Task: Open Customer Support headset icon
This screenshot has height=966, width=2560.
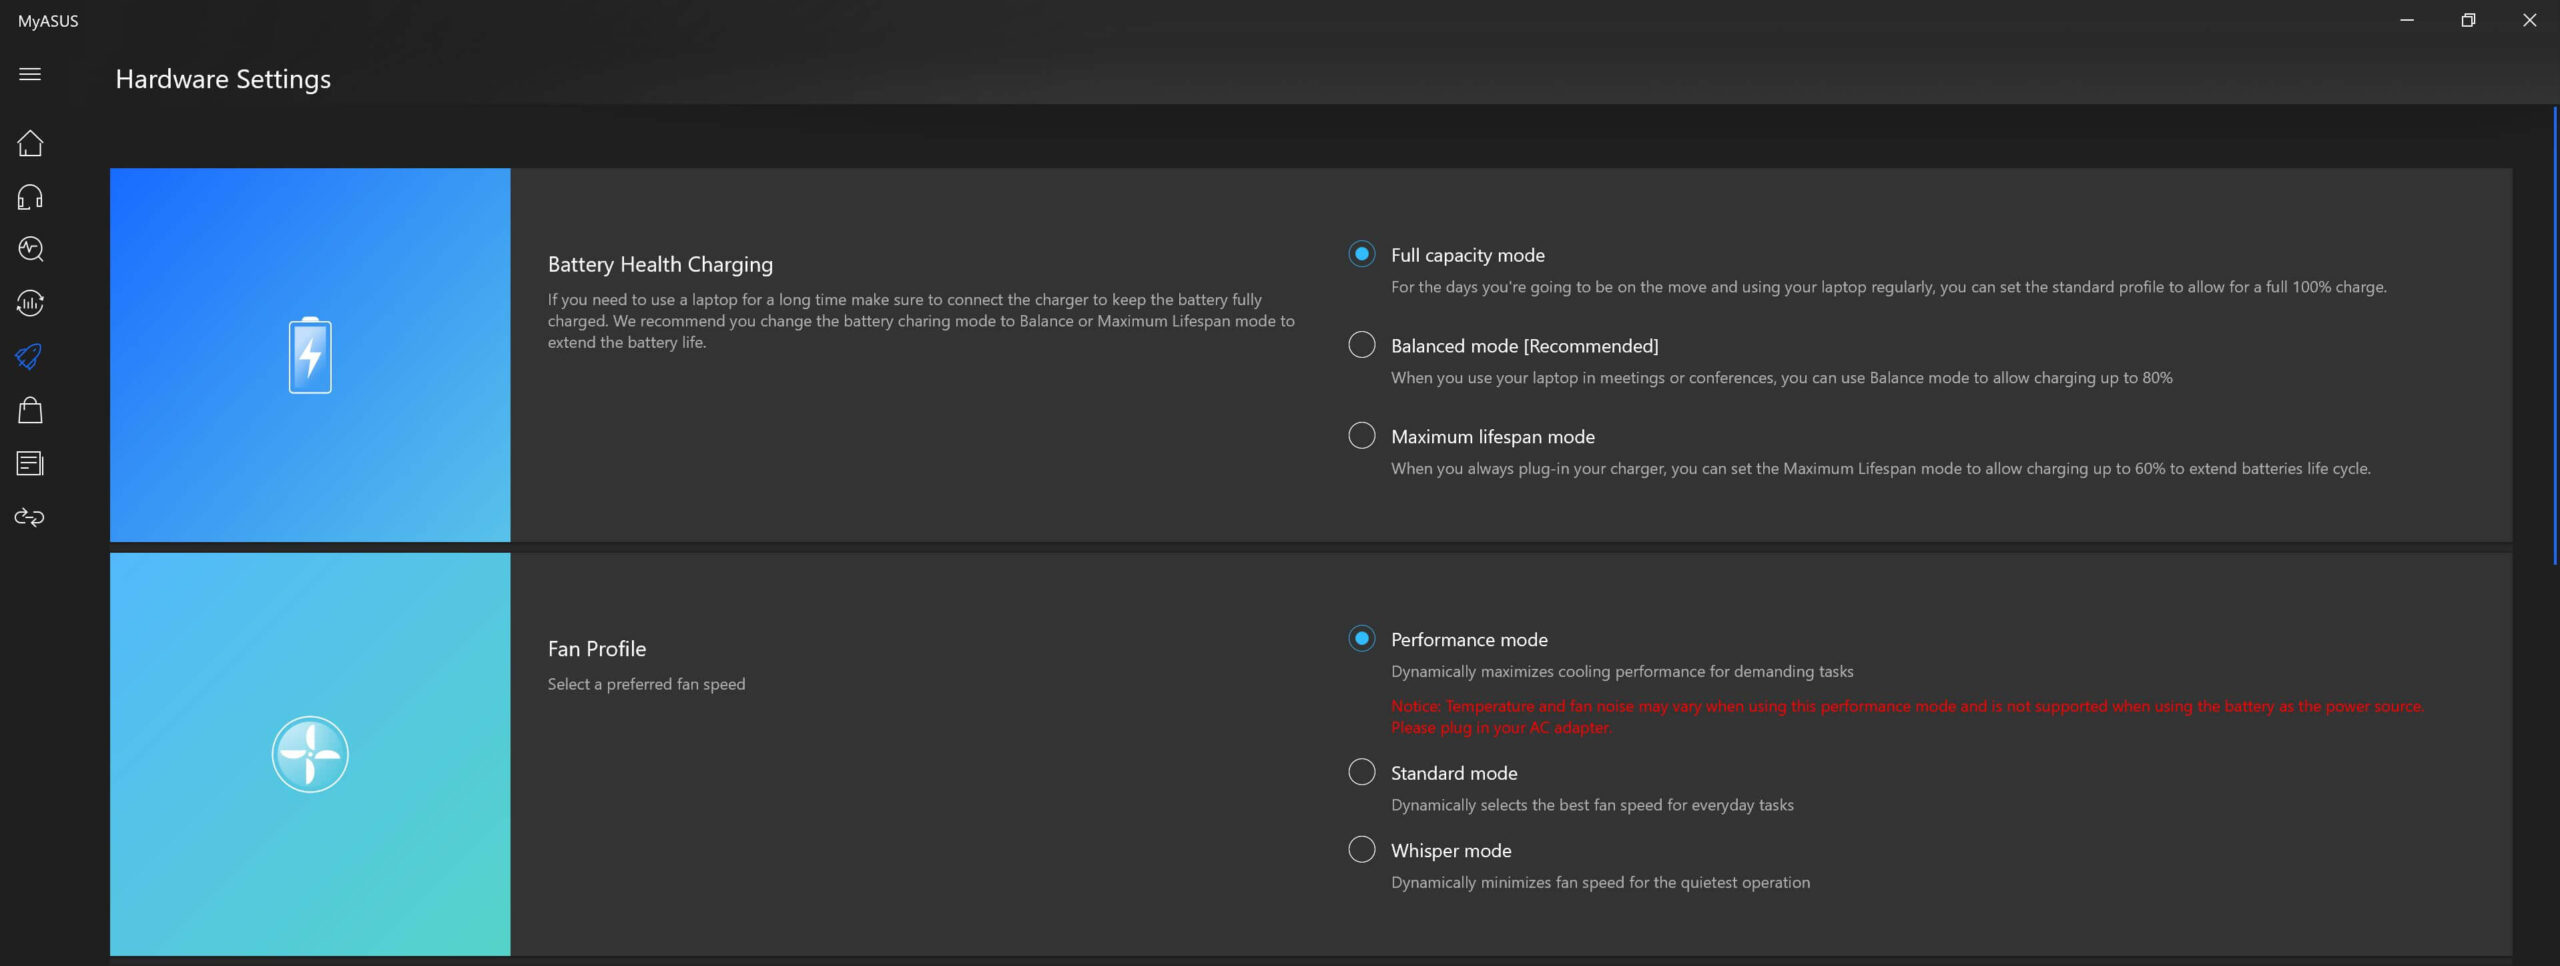Action: pos(30,197)
